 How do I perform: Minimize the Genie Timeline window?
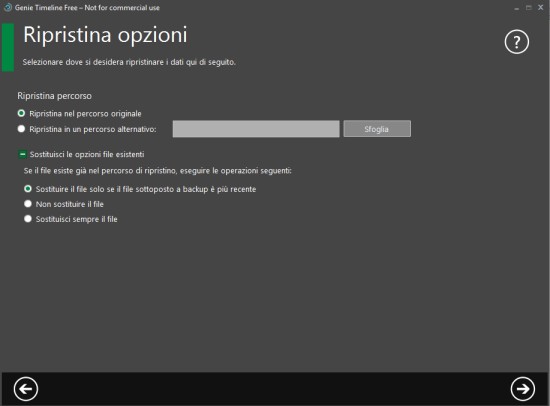(516, 8)
